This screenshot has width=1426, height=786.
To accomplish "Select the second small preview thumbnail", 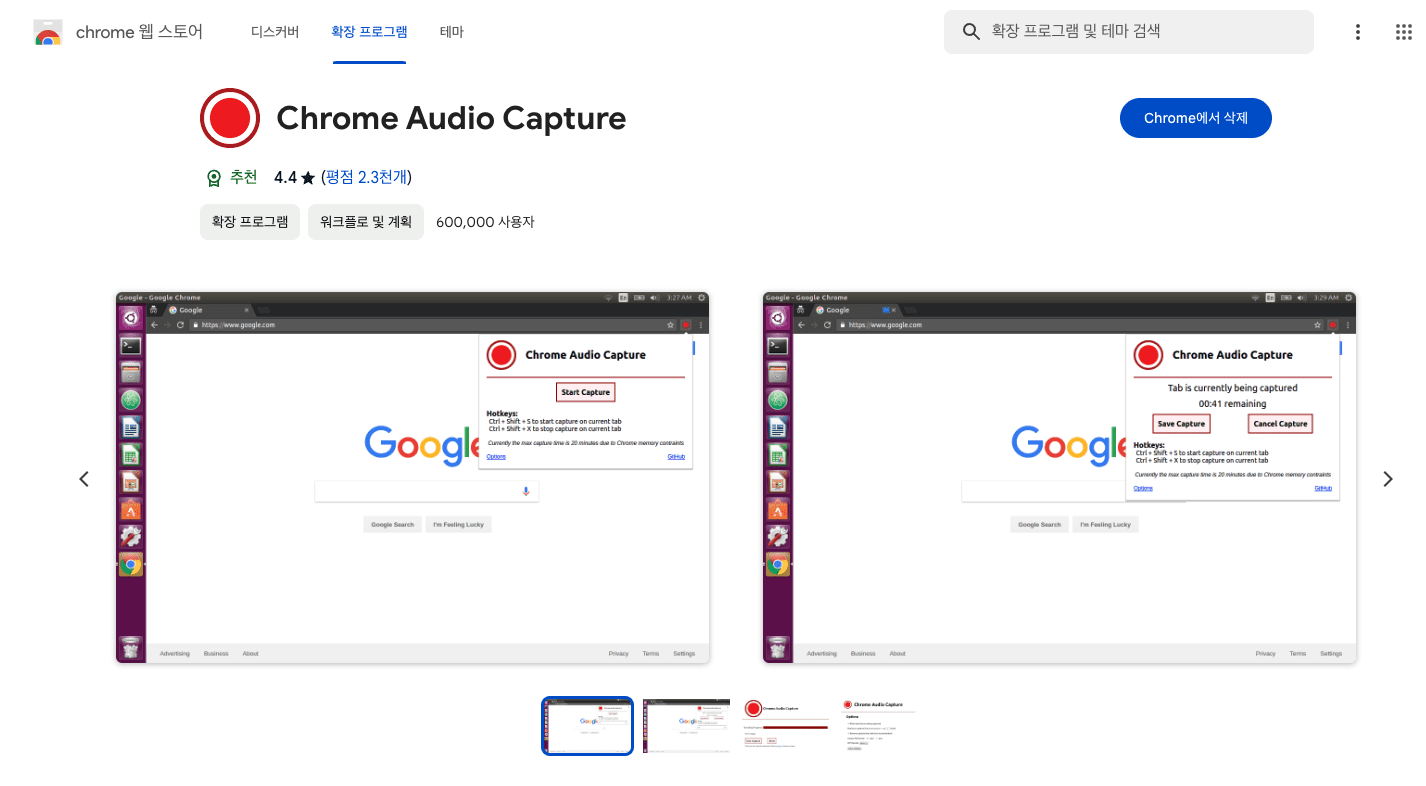I will pyautogui.click(x=687, y=726).
